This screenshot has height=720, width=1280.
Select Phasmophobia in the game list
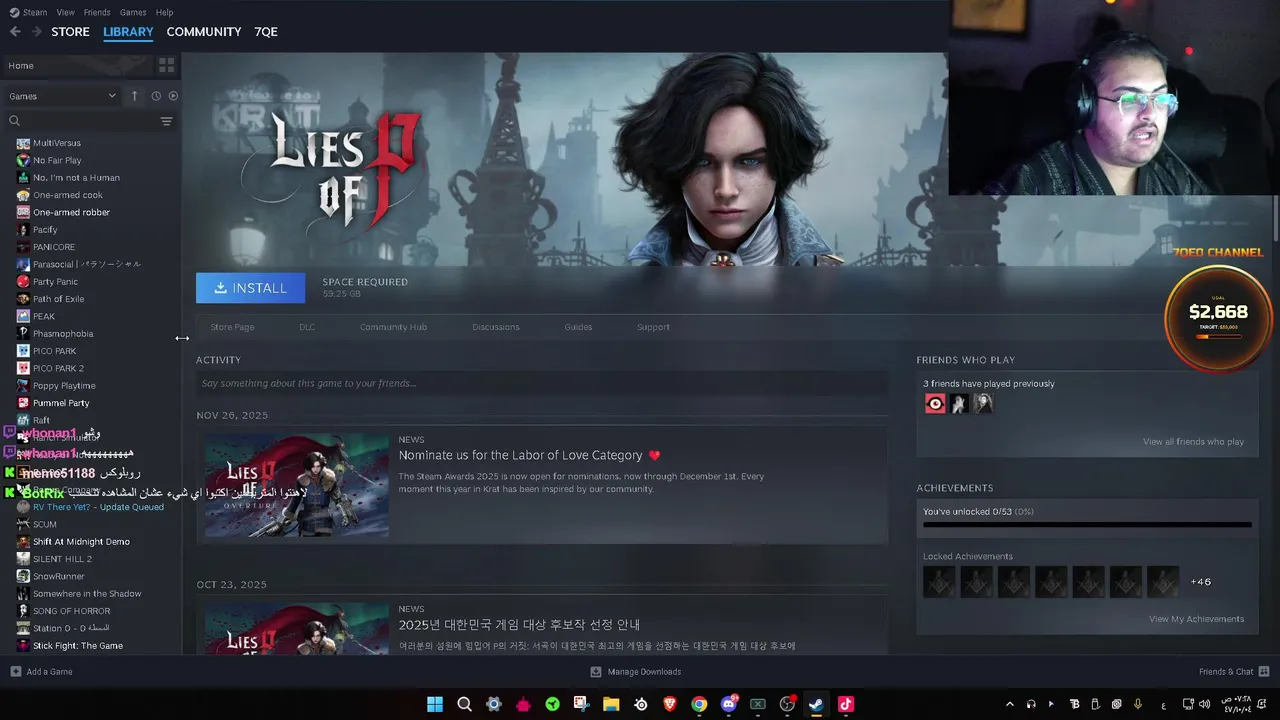62,334
